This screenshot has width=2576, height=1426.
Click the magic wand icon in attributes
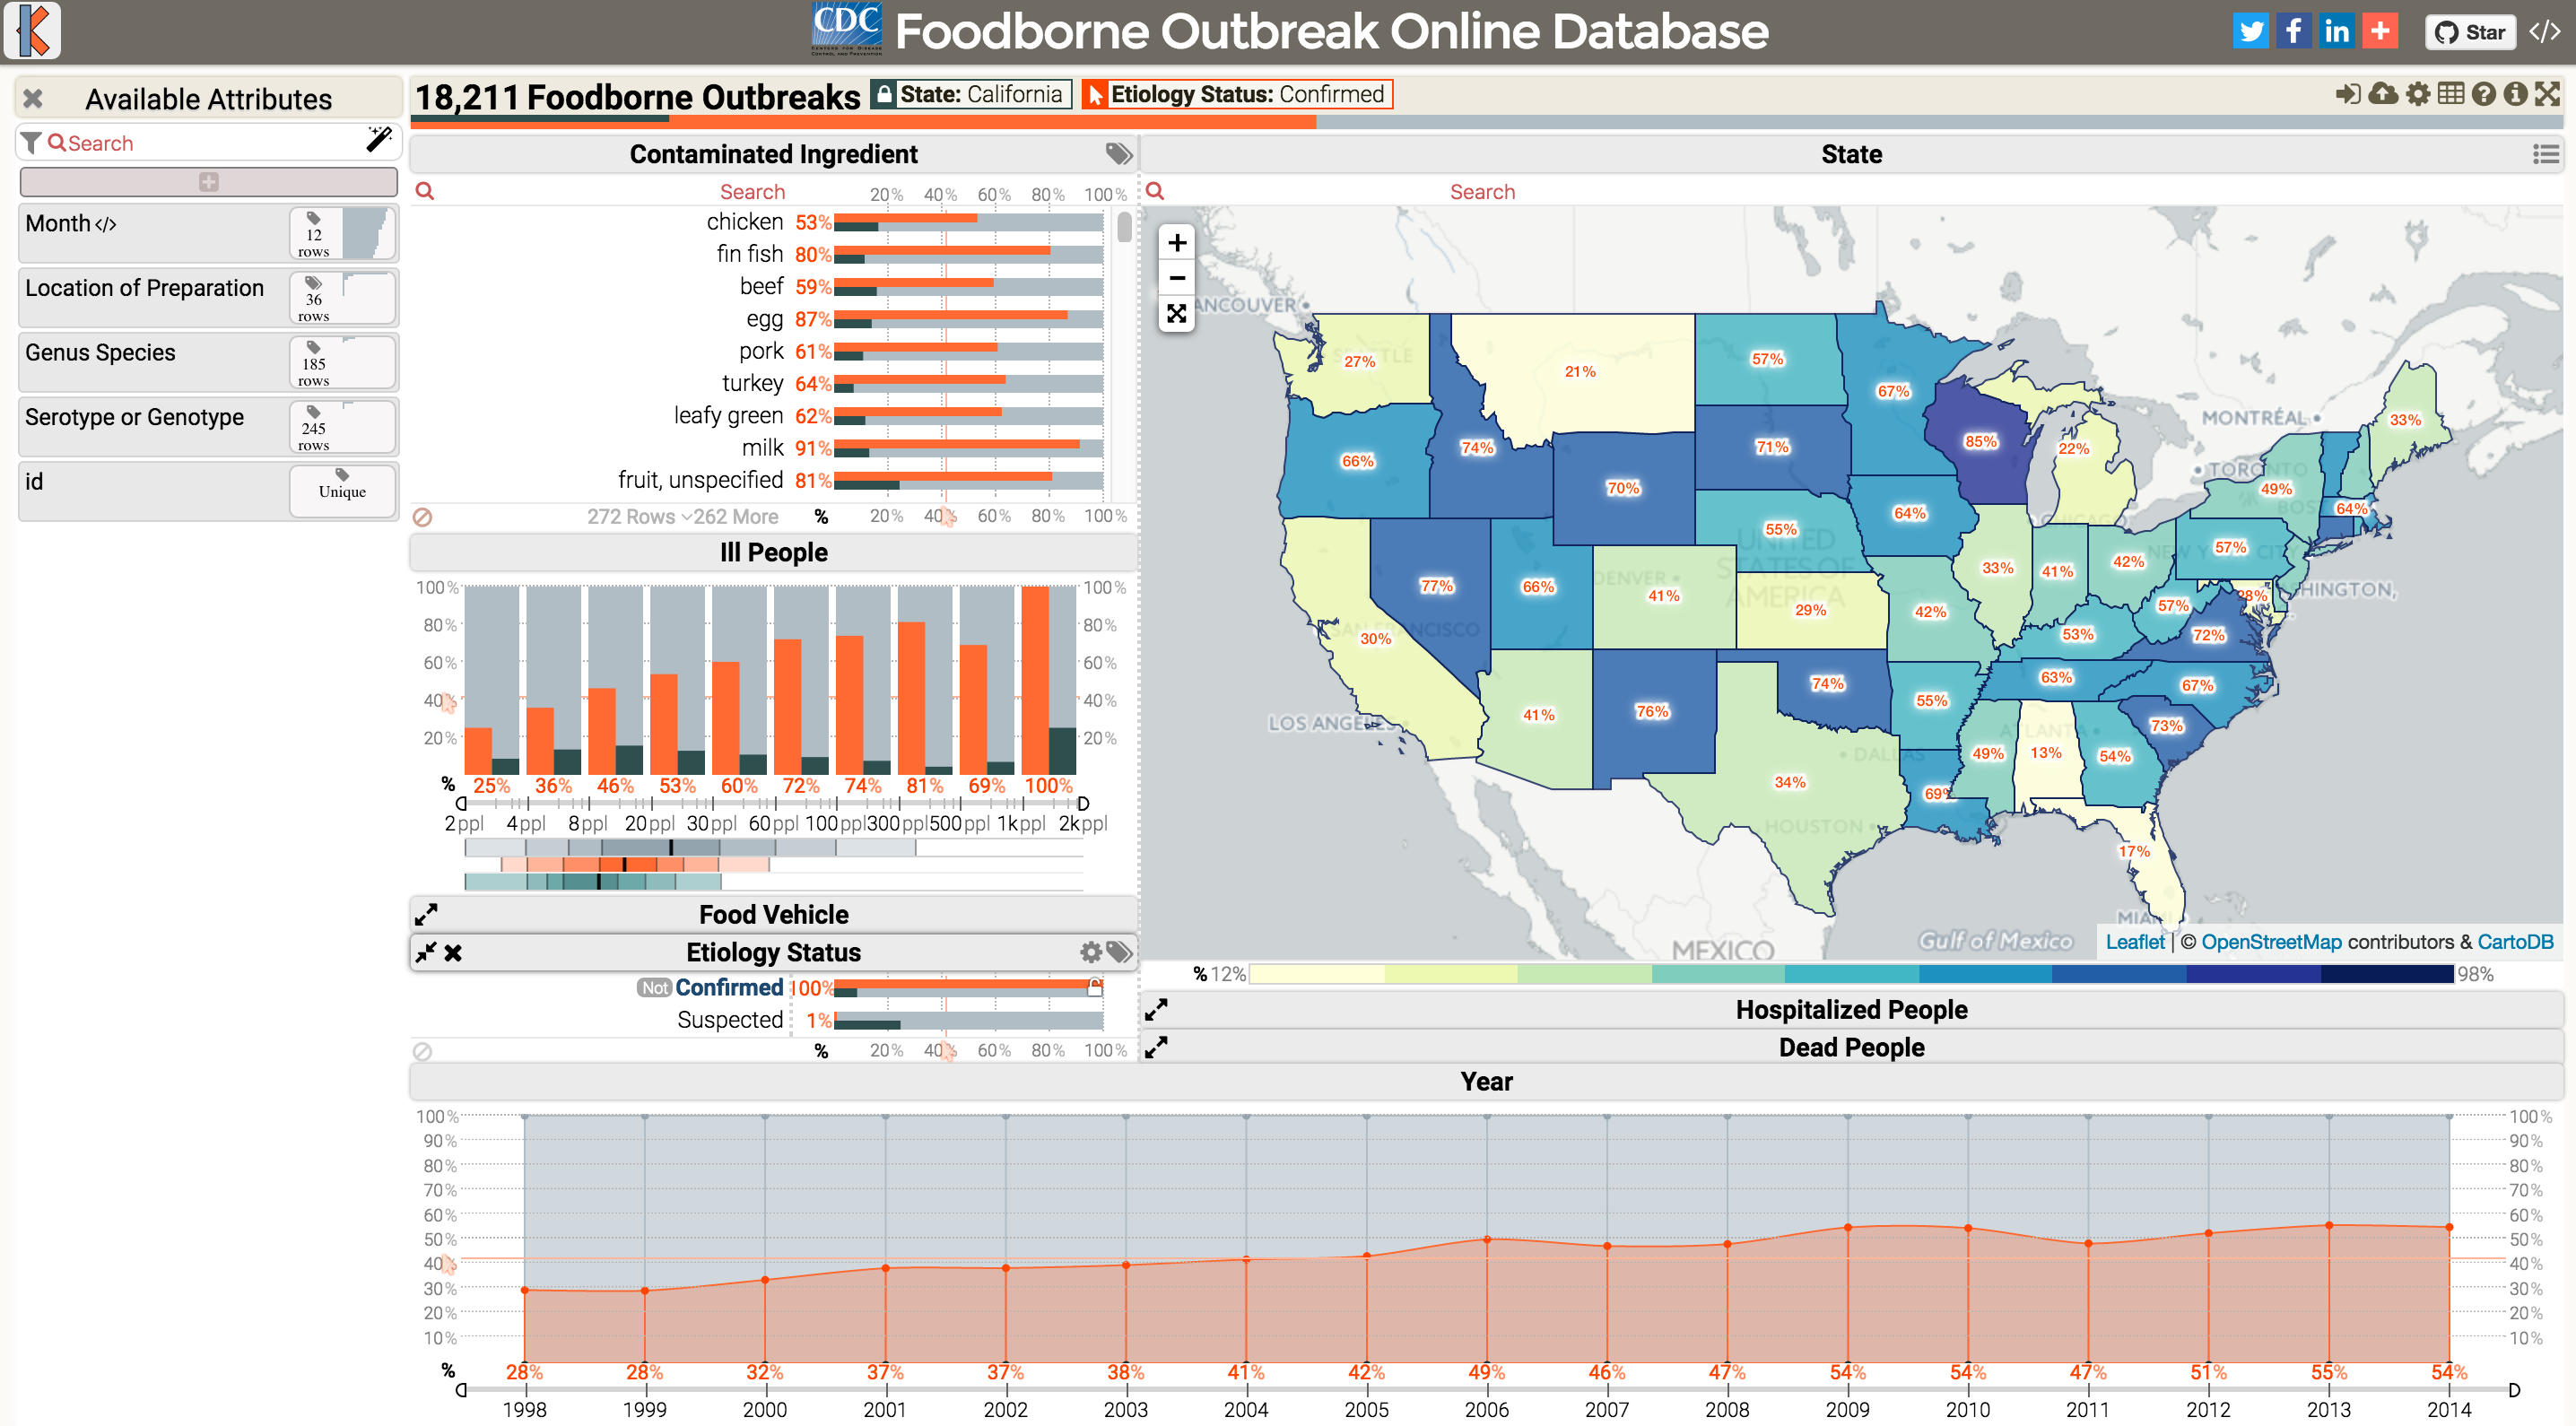[379, 140]
